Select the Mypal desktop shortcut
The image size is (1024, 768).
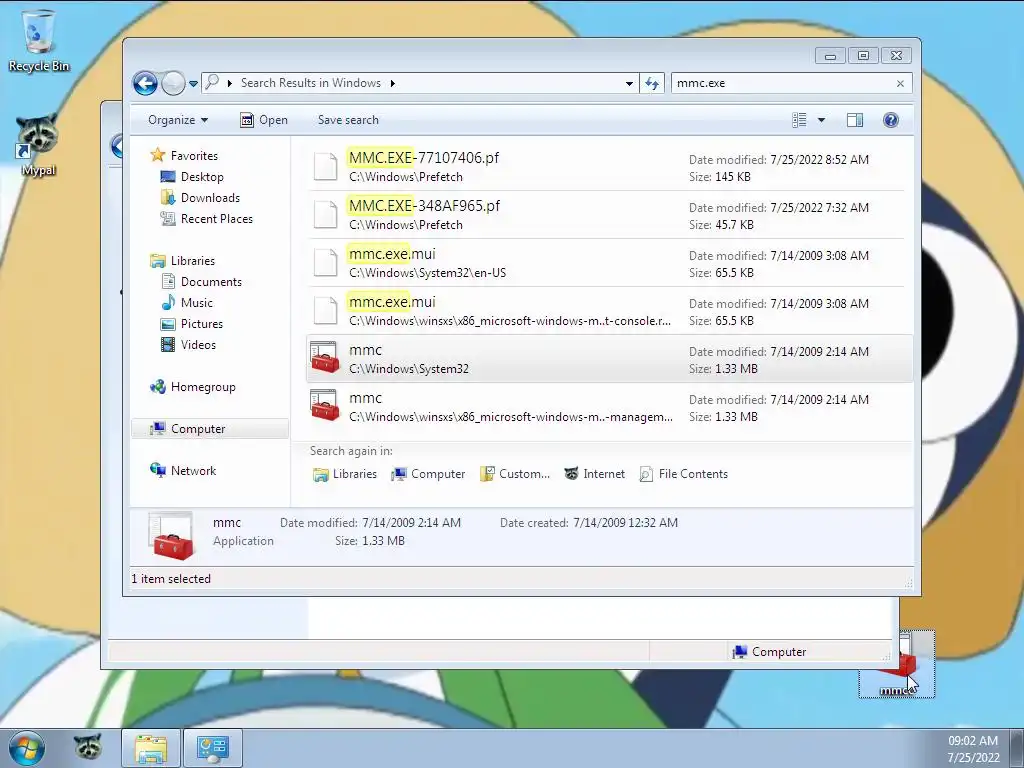point(38,145)
